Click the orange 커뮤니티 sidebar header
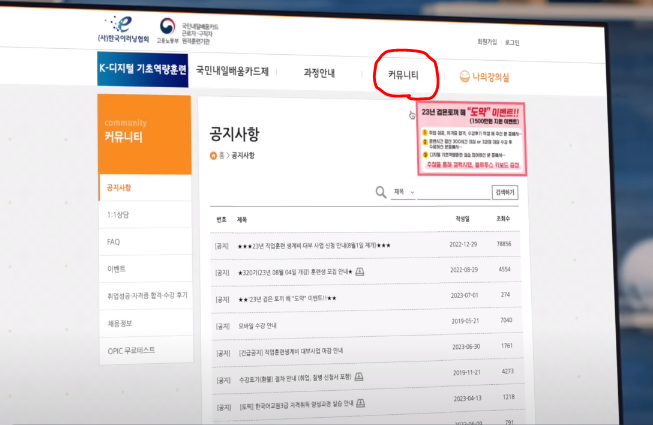 click(145, 134)
